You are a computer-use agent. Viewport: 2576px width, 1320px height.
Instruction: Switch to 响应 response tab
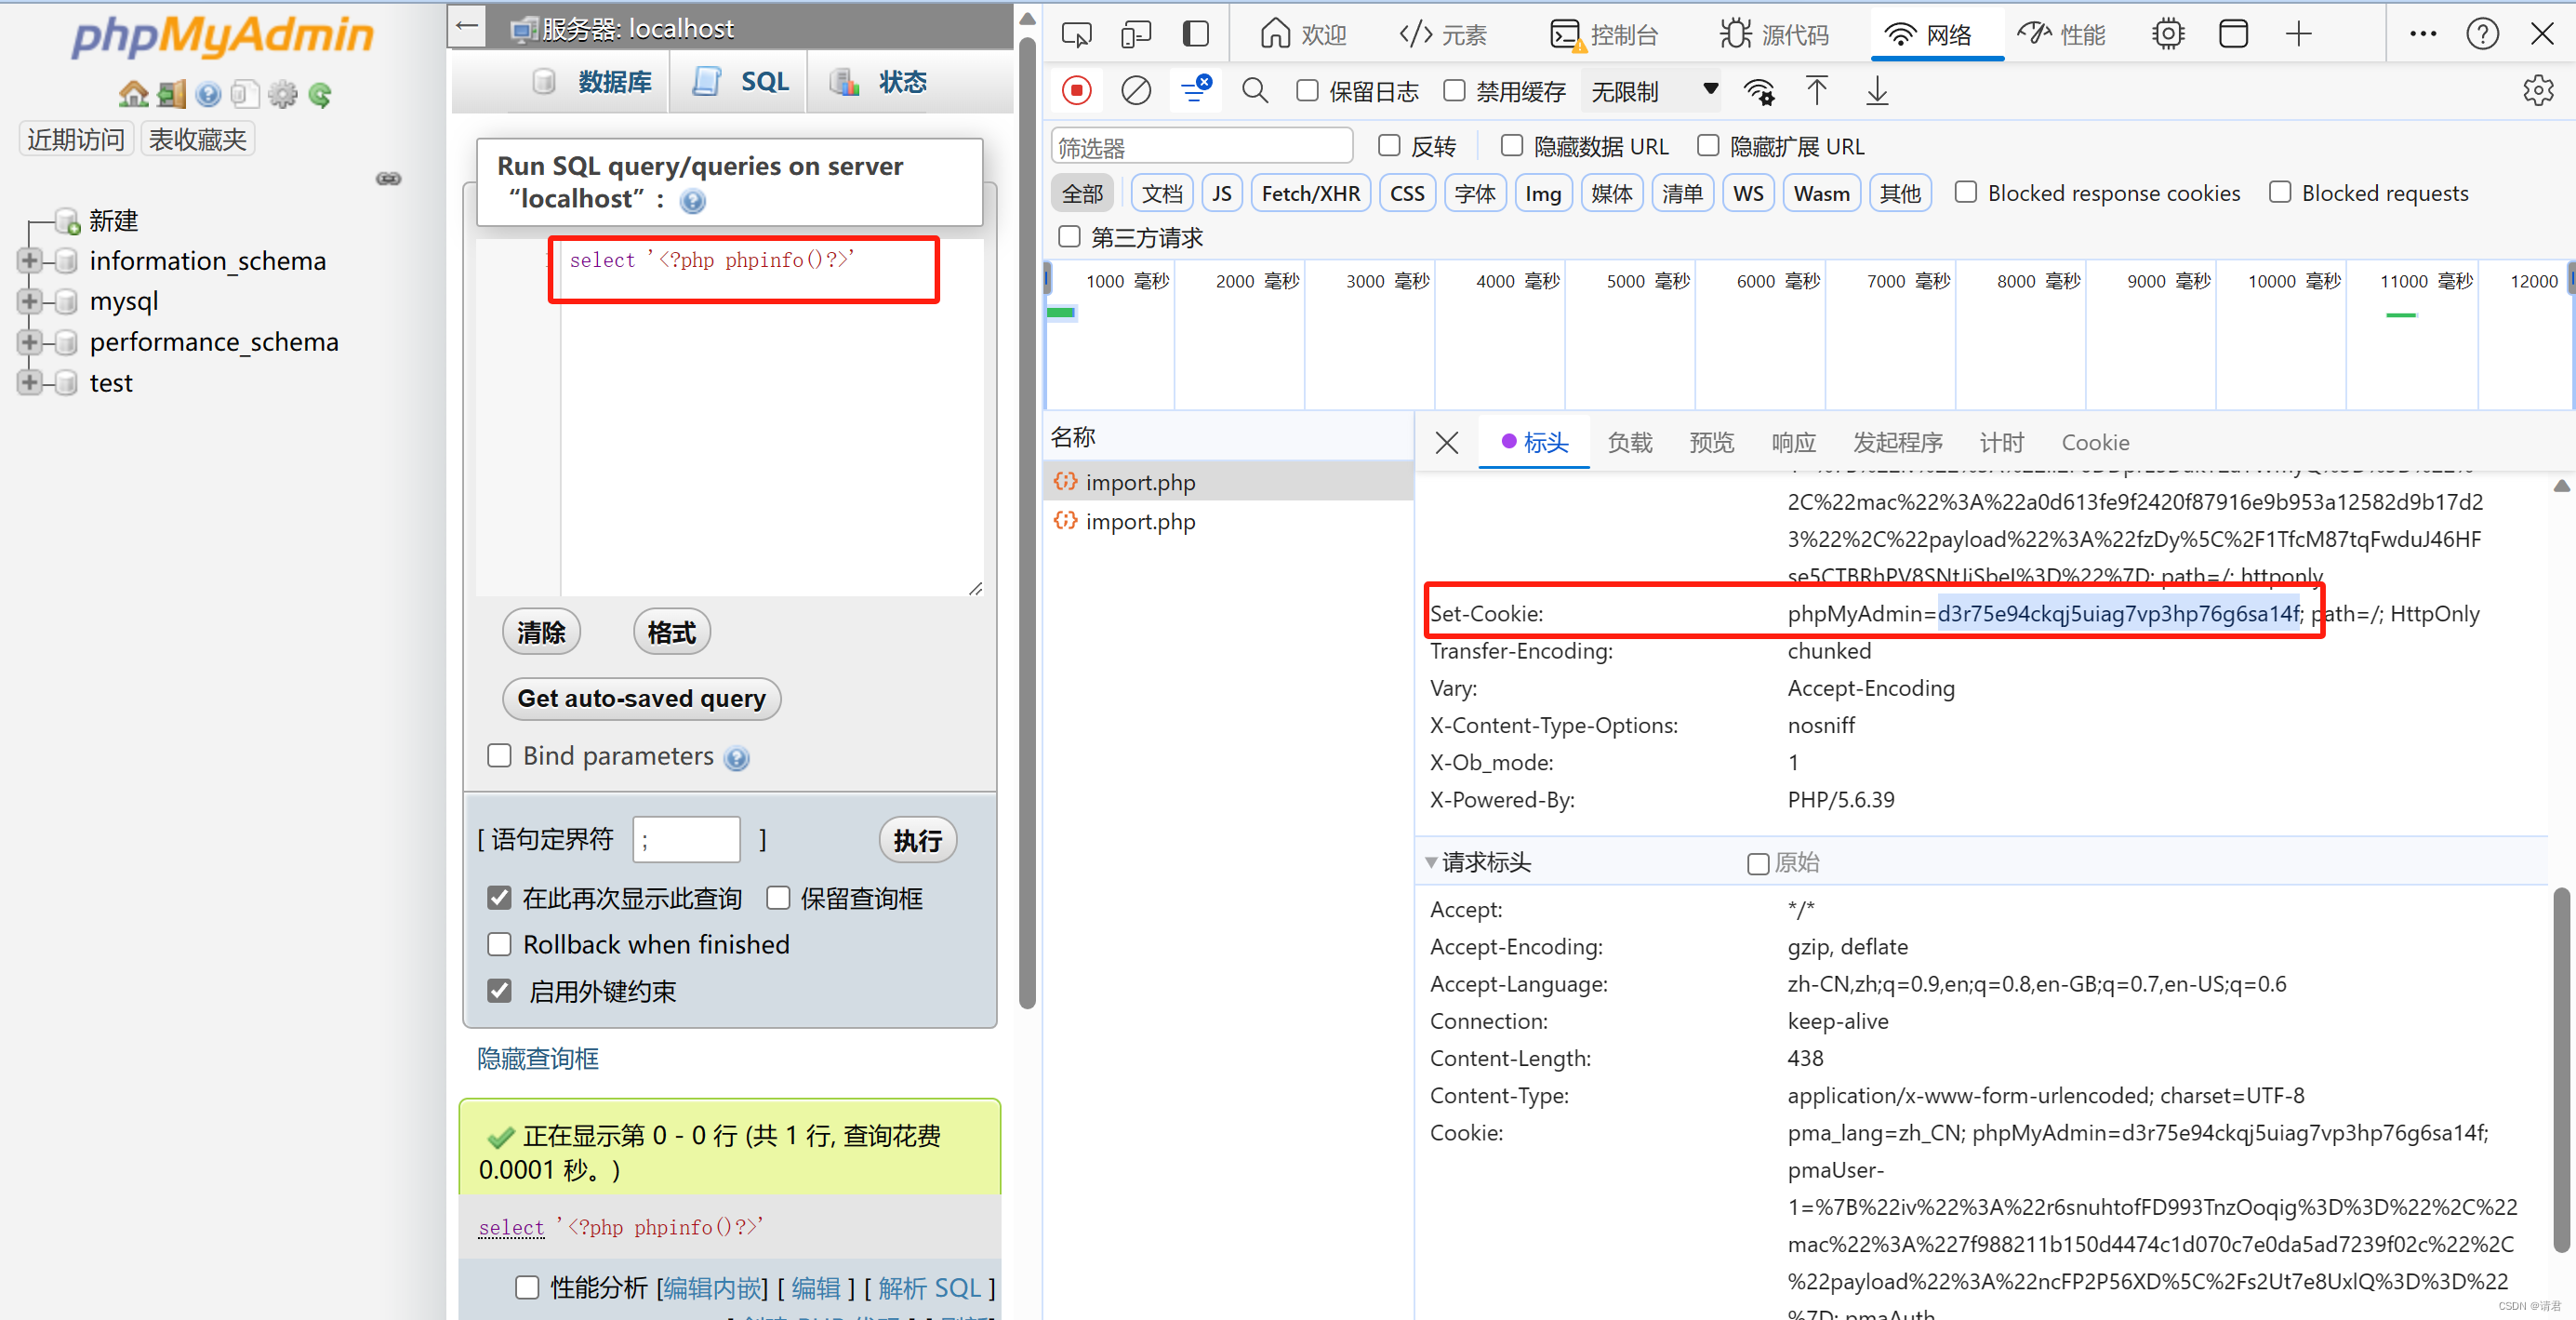click(x=1793, y=443)
